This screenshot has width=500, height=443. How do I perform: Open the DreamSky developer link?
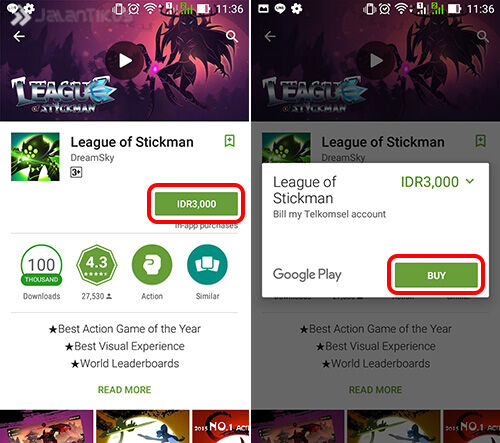(92, 158)
